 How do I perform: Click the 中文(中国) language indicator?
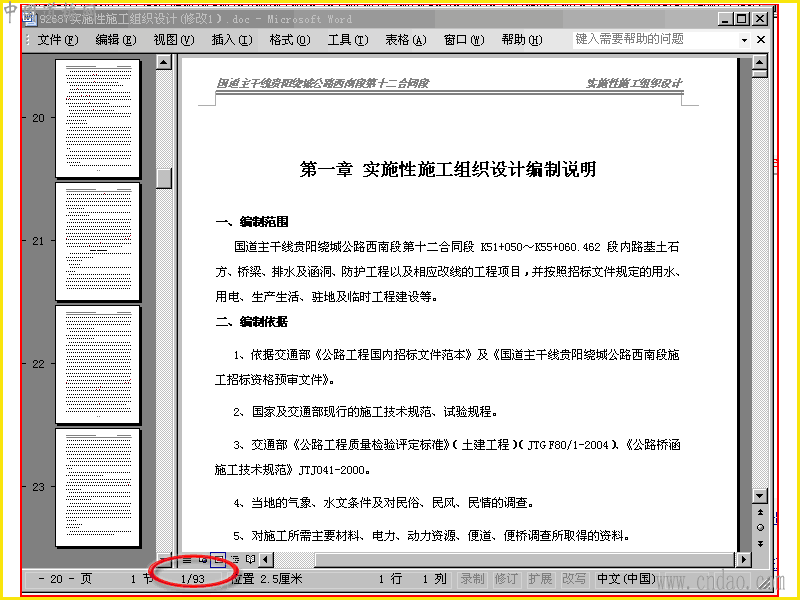(x=626, y=579)
